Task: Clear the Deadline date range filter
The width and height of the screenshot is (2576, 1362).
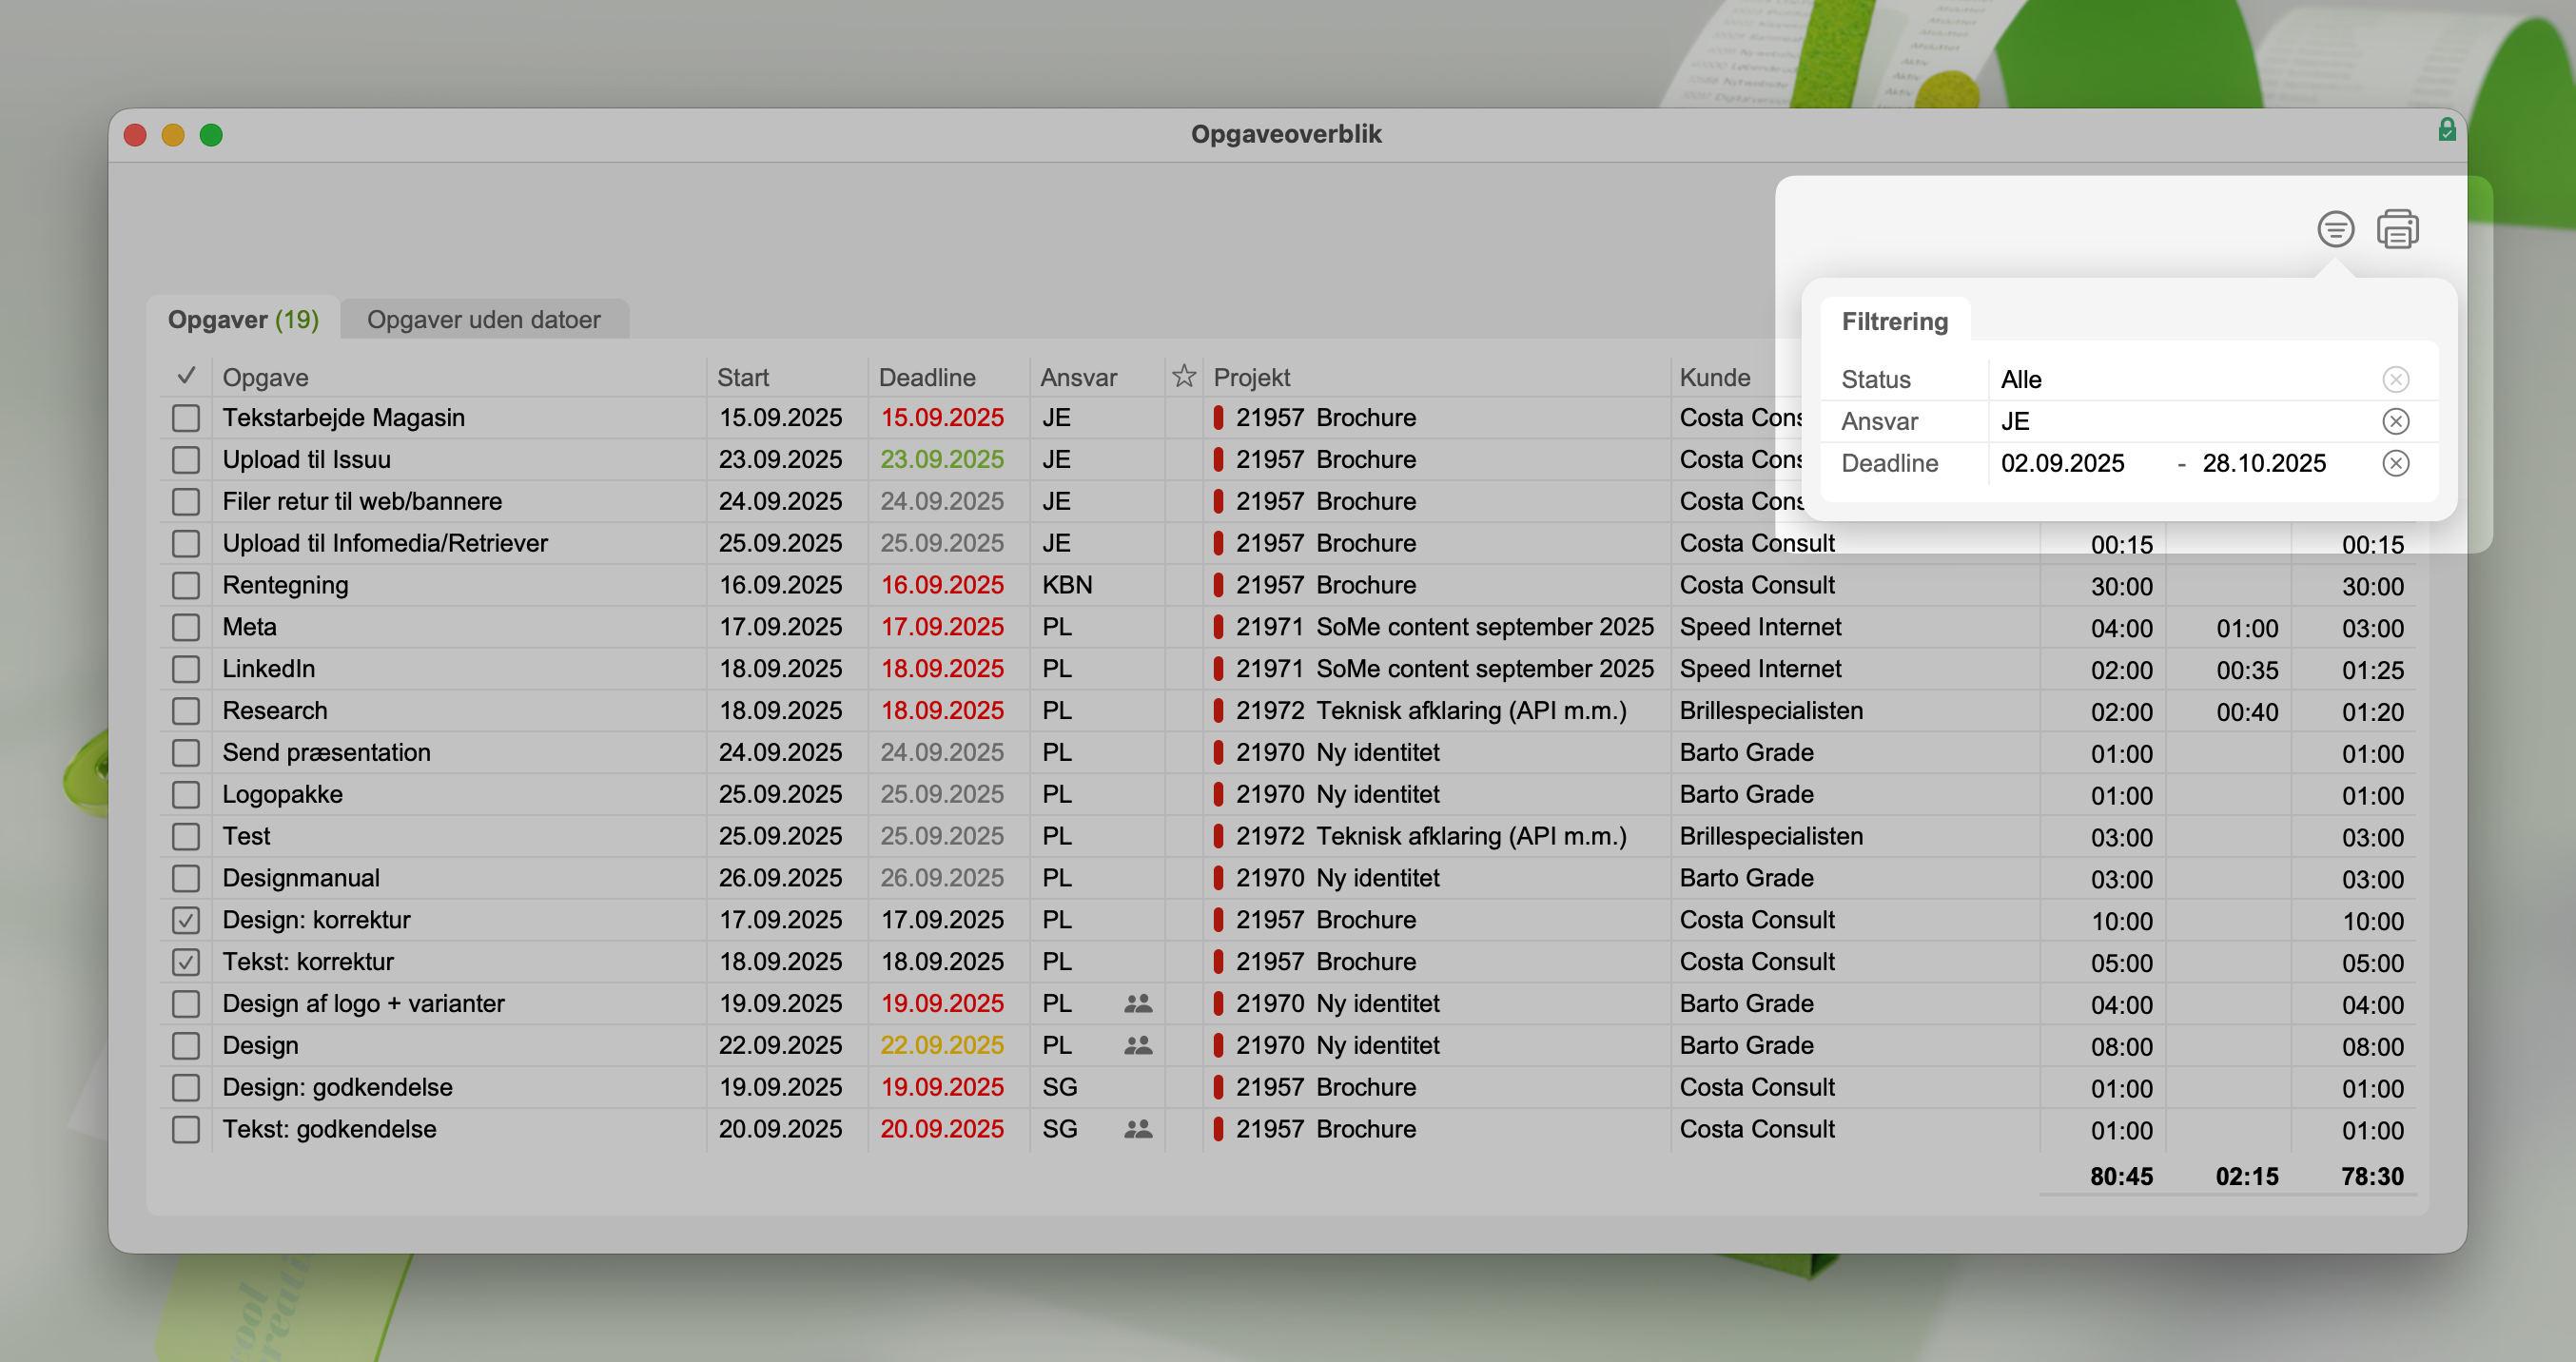Action: point(2395,463)
